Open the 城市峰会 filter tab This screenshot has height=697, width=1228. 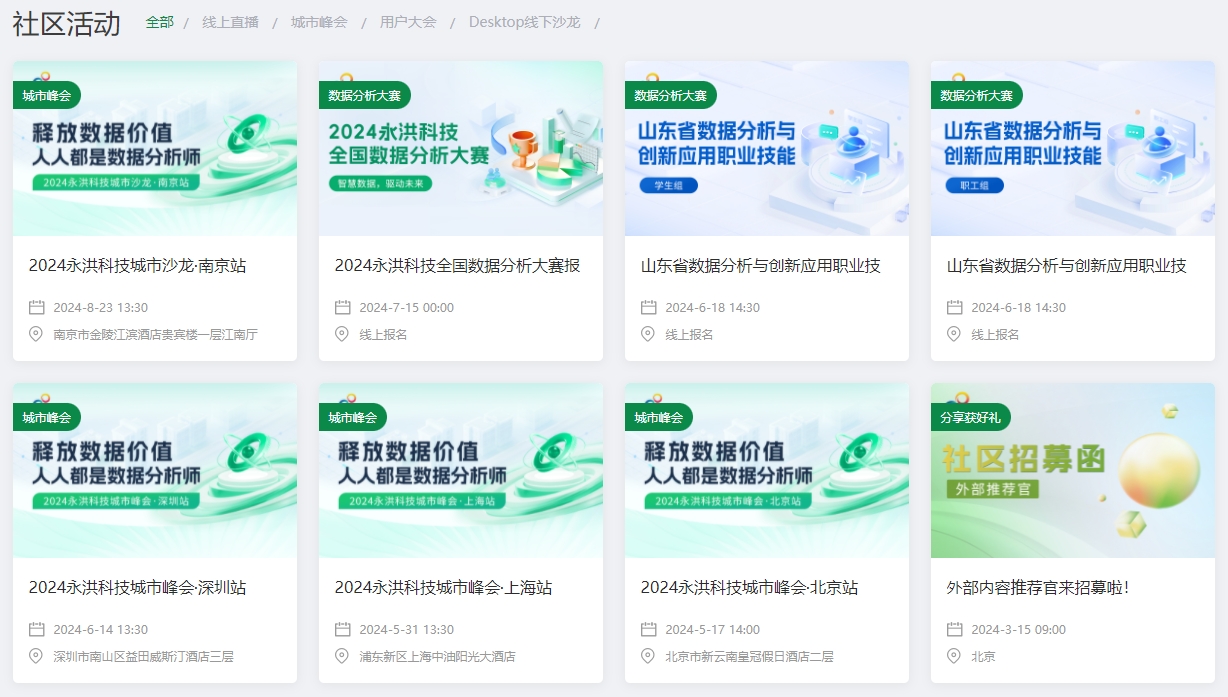pos(319,22)
